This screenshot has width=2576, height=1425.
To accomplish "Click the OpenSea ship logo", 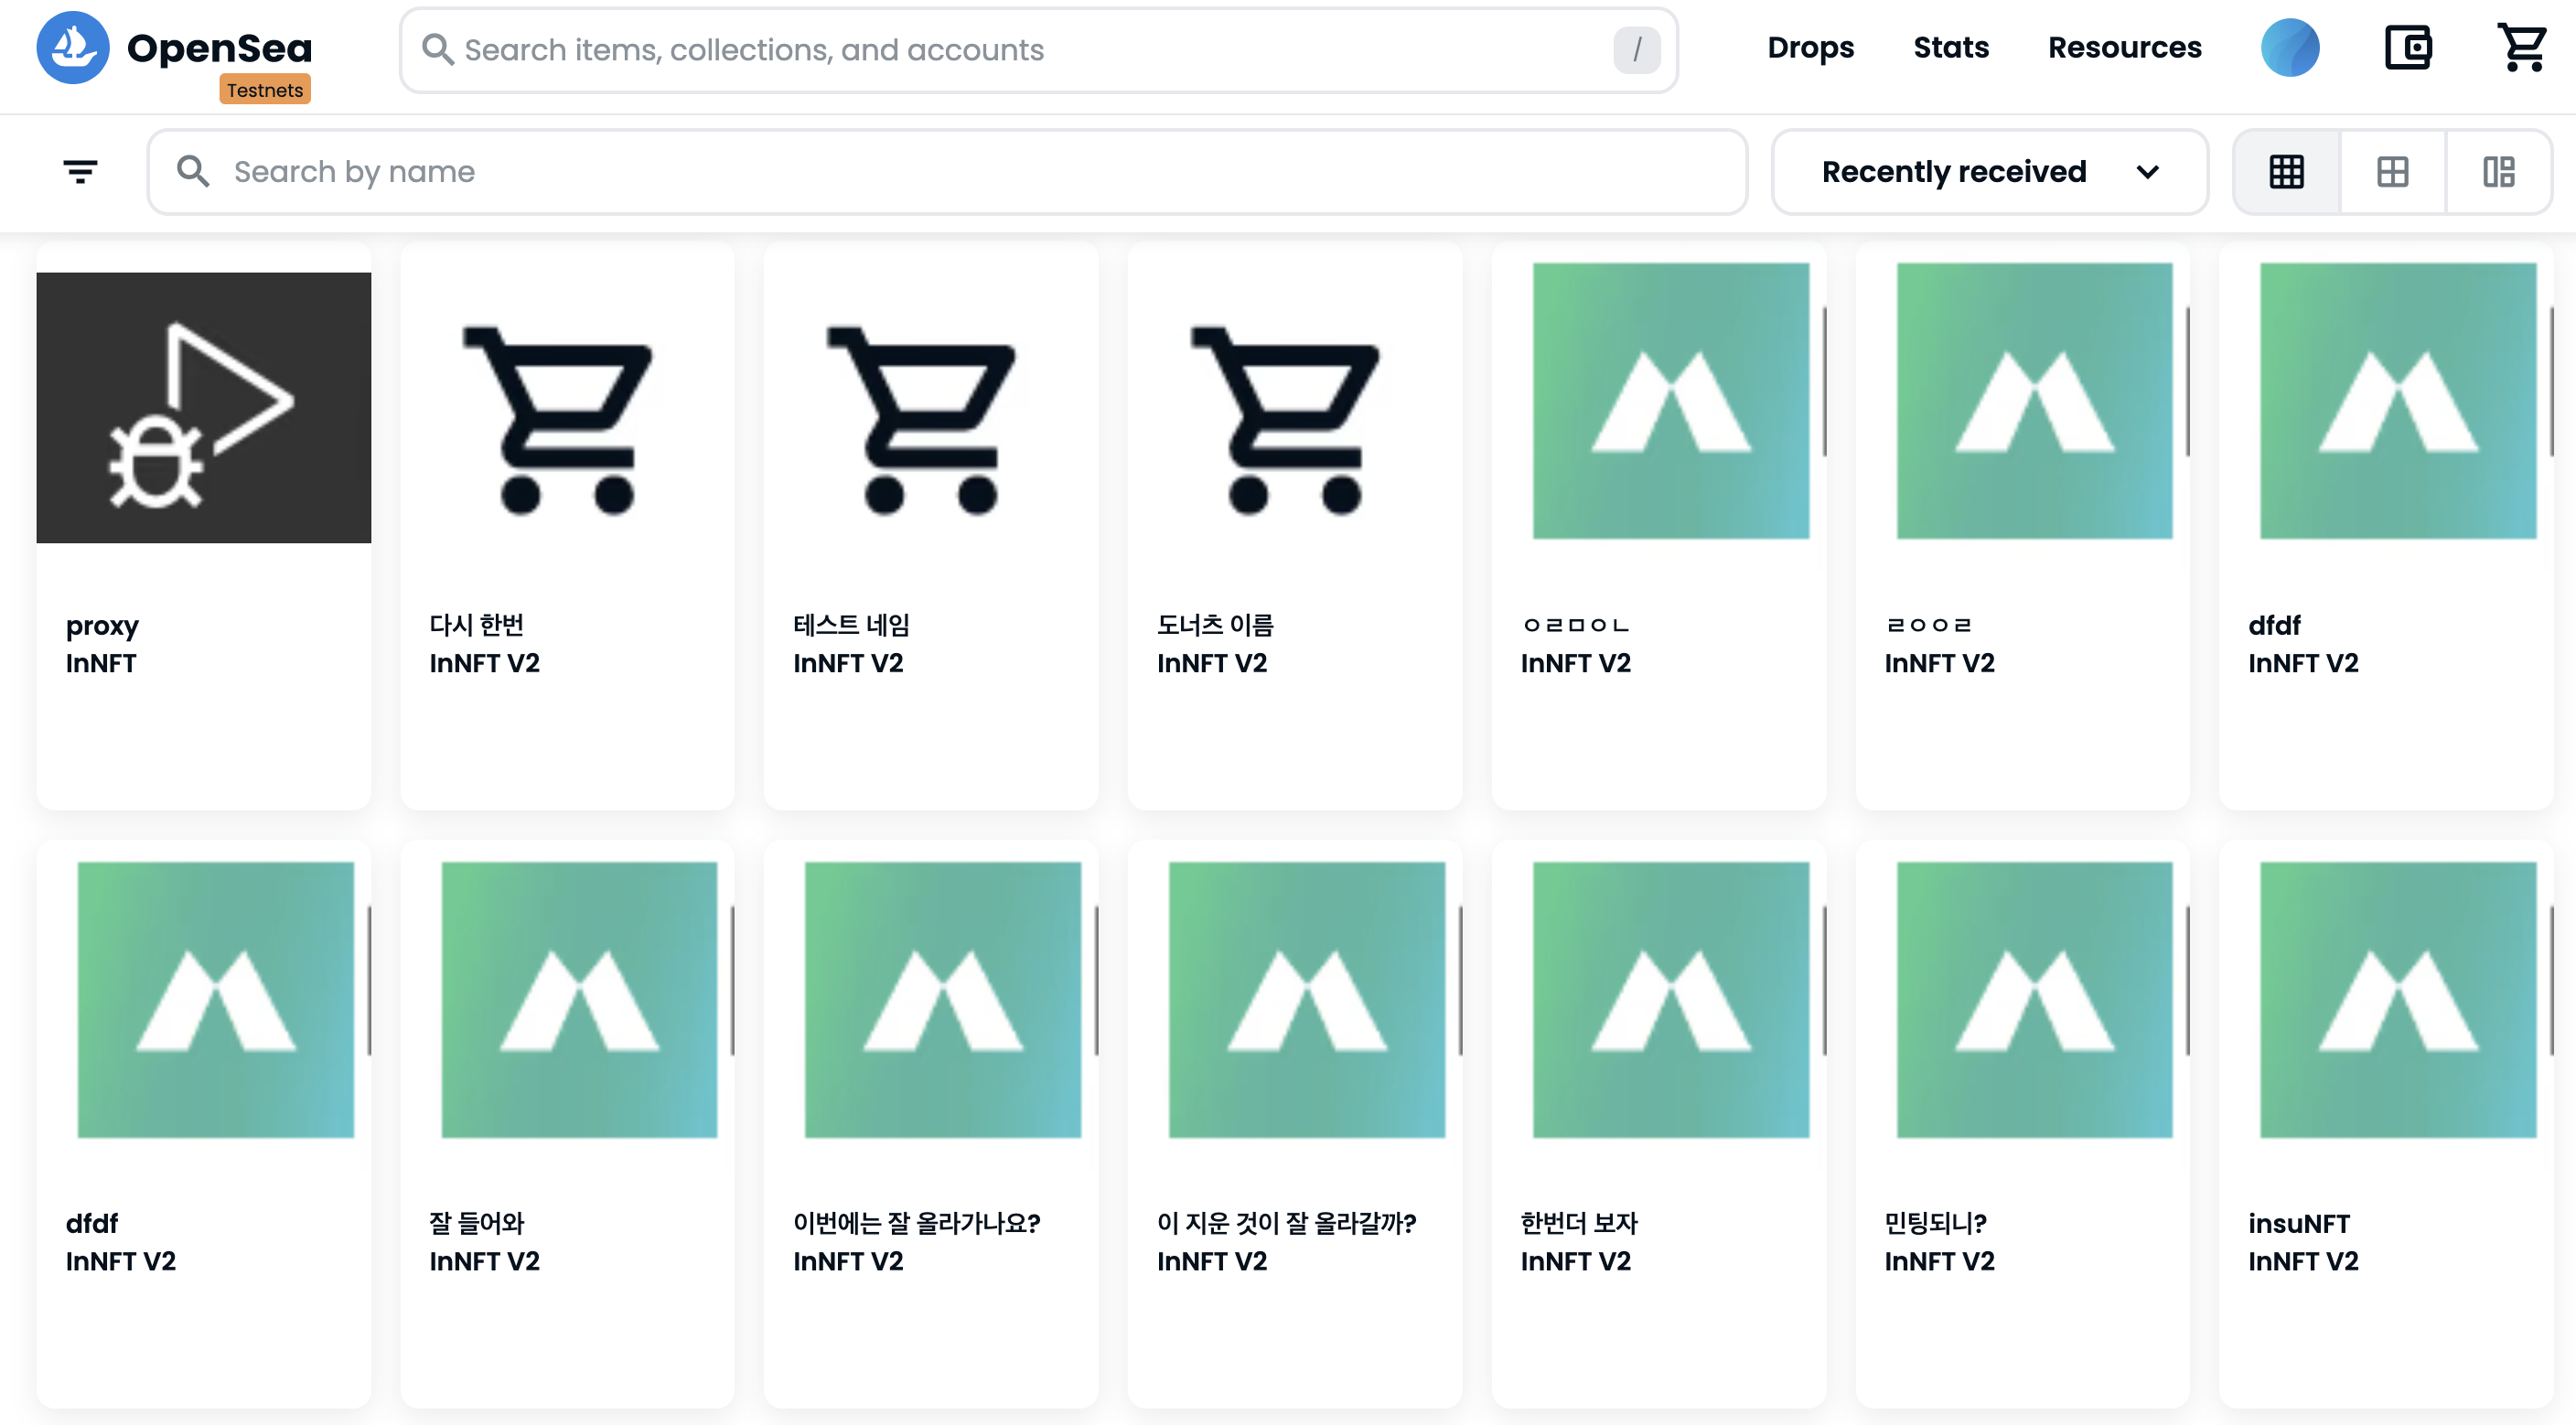I will (x=72, y=47).
